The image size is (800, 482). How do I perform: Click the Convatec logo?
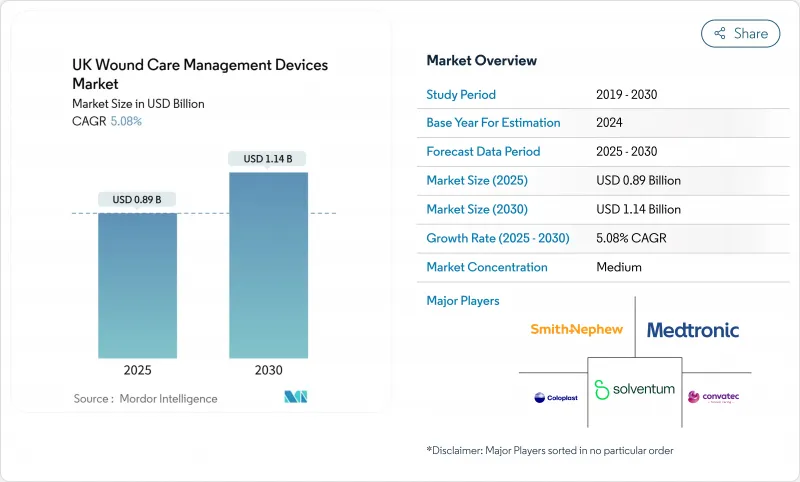[714, 397]
